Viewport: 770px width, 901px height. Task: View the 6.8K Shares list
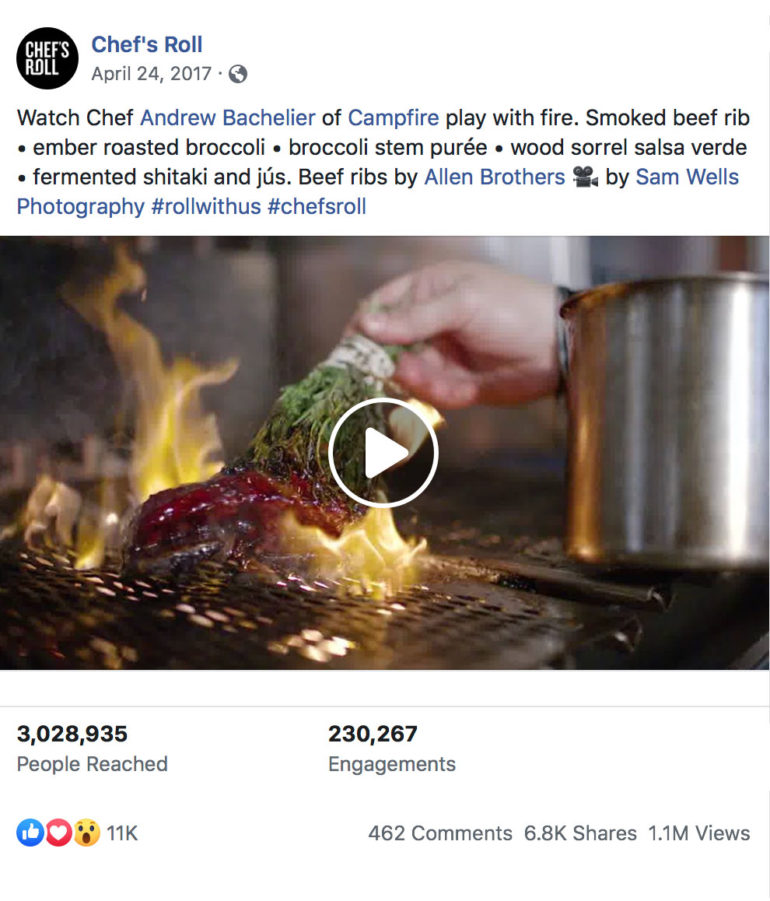coord(580,833)
